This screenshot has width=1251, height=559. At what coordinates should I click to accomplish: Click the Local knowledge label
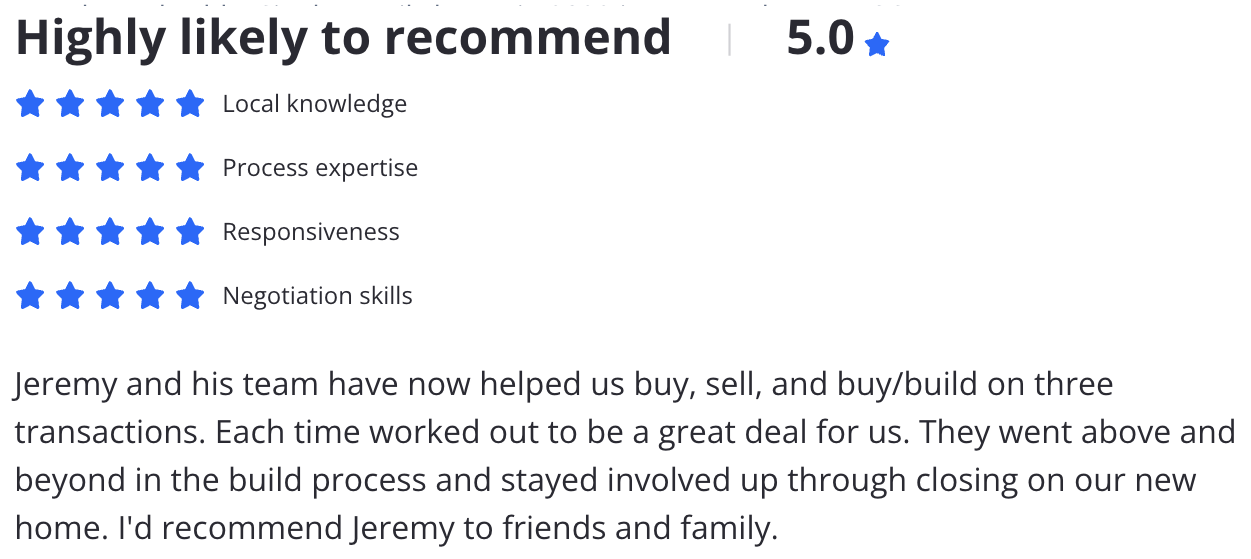[315, 104]
